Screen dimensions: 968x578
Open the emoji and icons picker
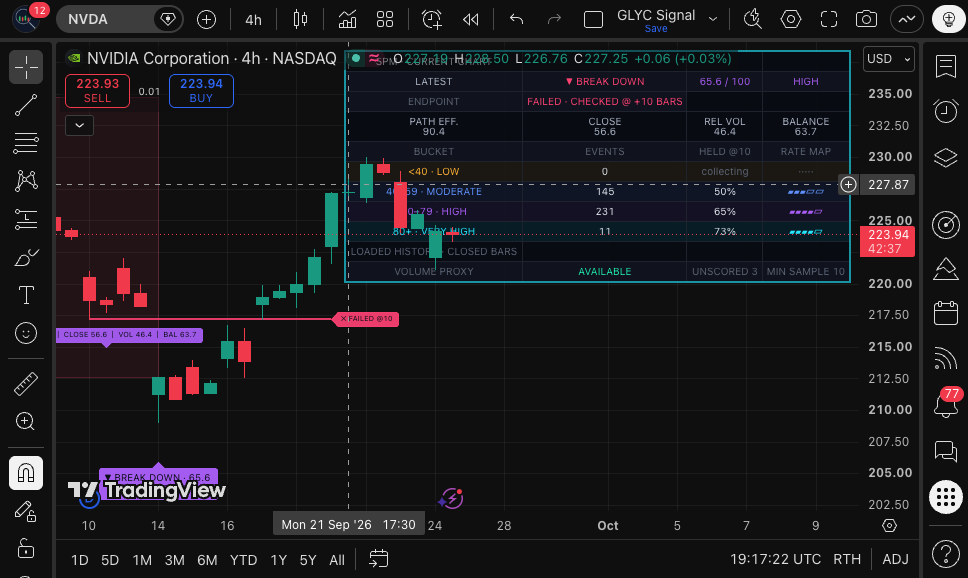pos(26,333)
